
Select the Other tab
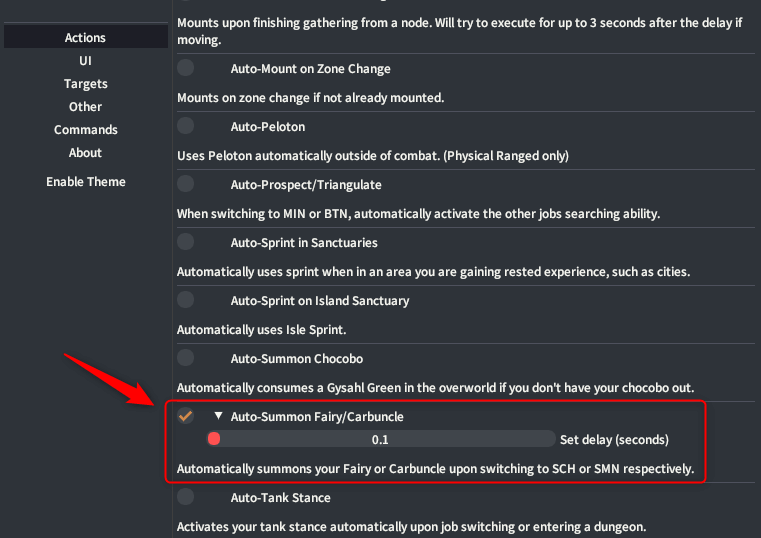pyautogui.click(x=85, y=107)
